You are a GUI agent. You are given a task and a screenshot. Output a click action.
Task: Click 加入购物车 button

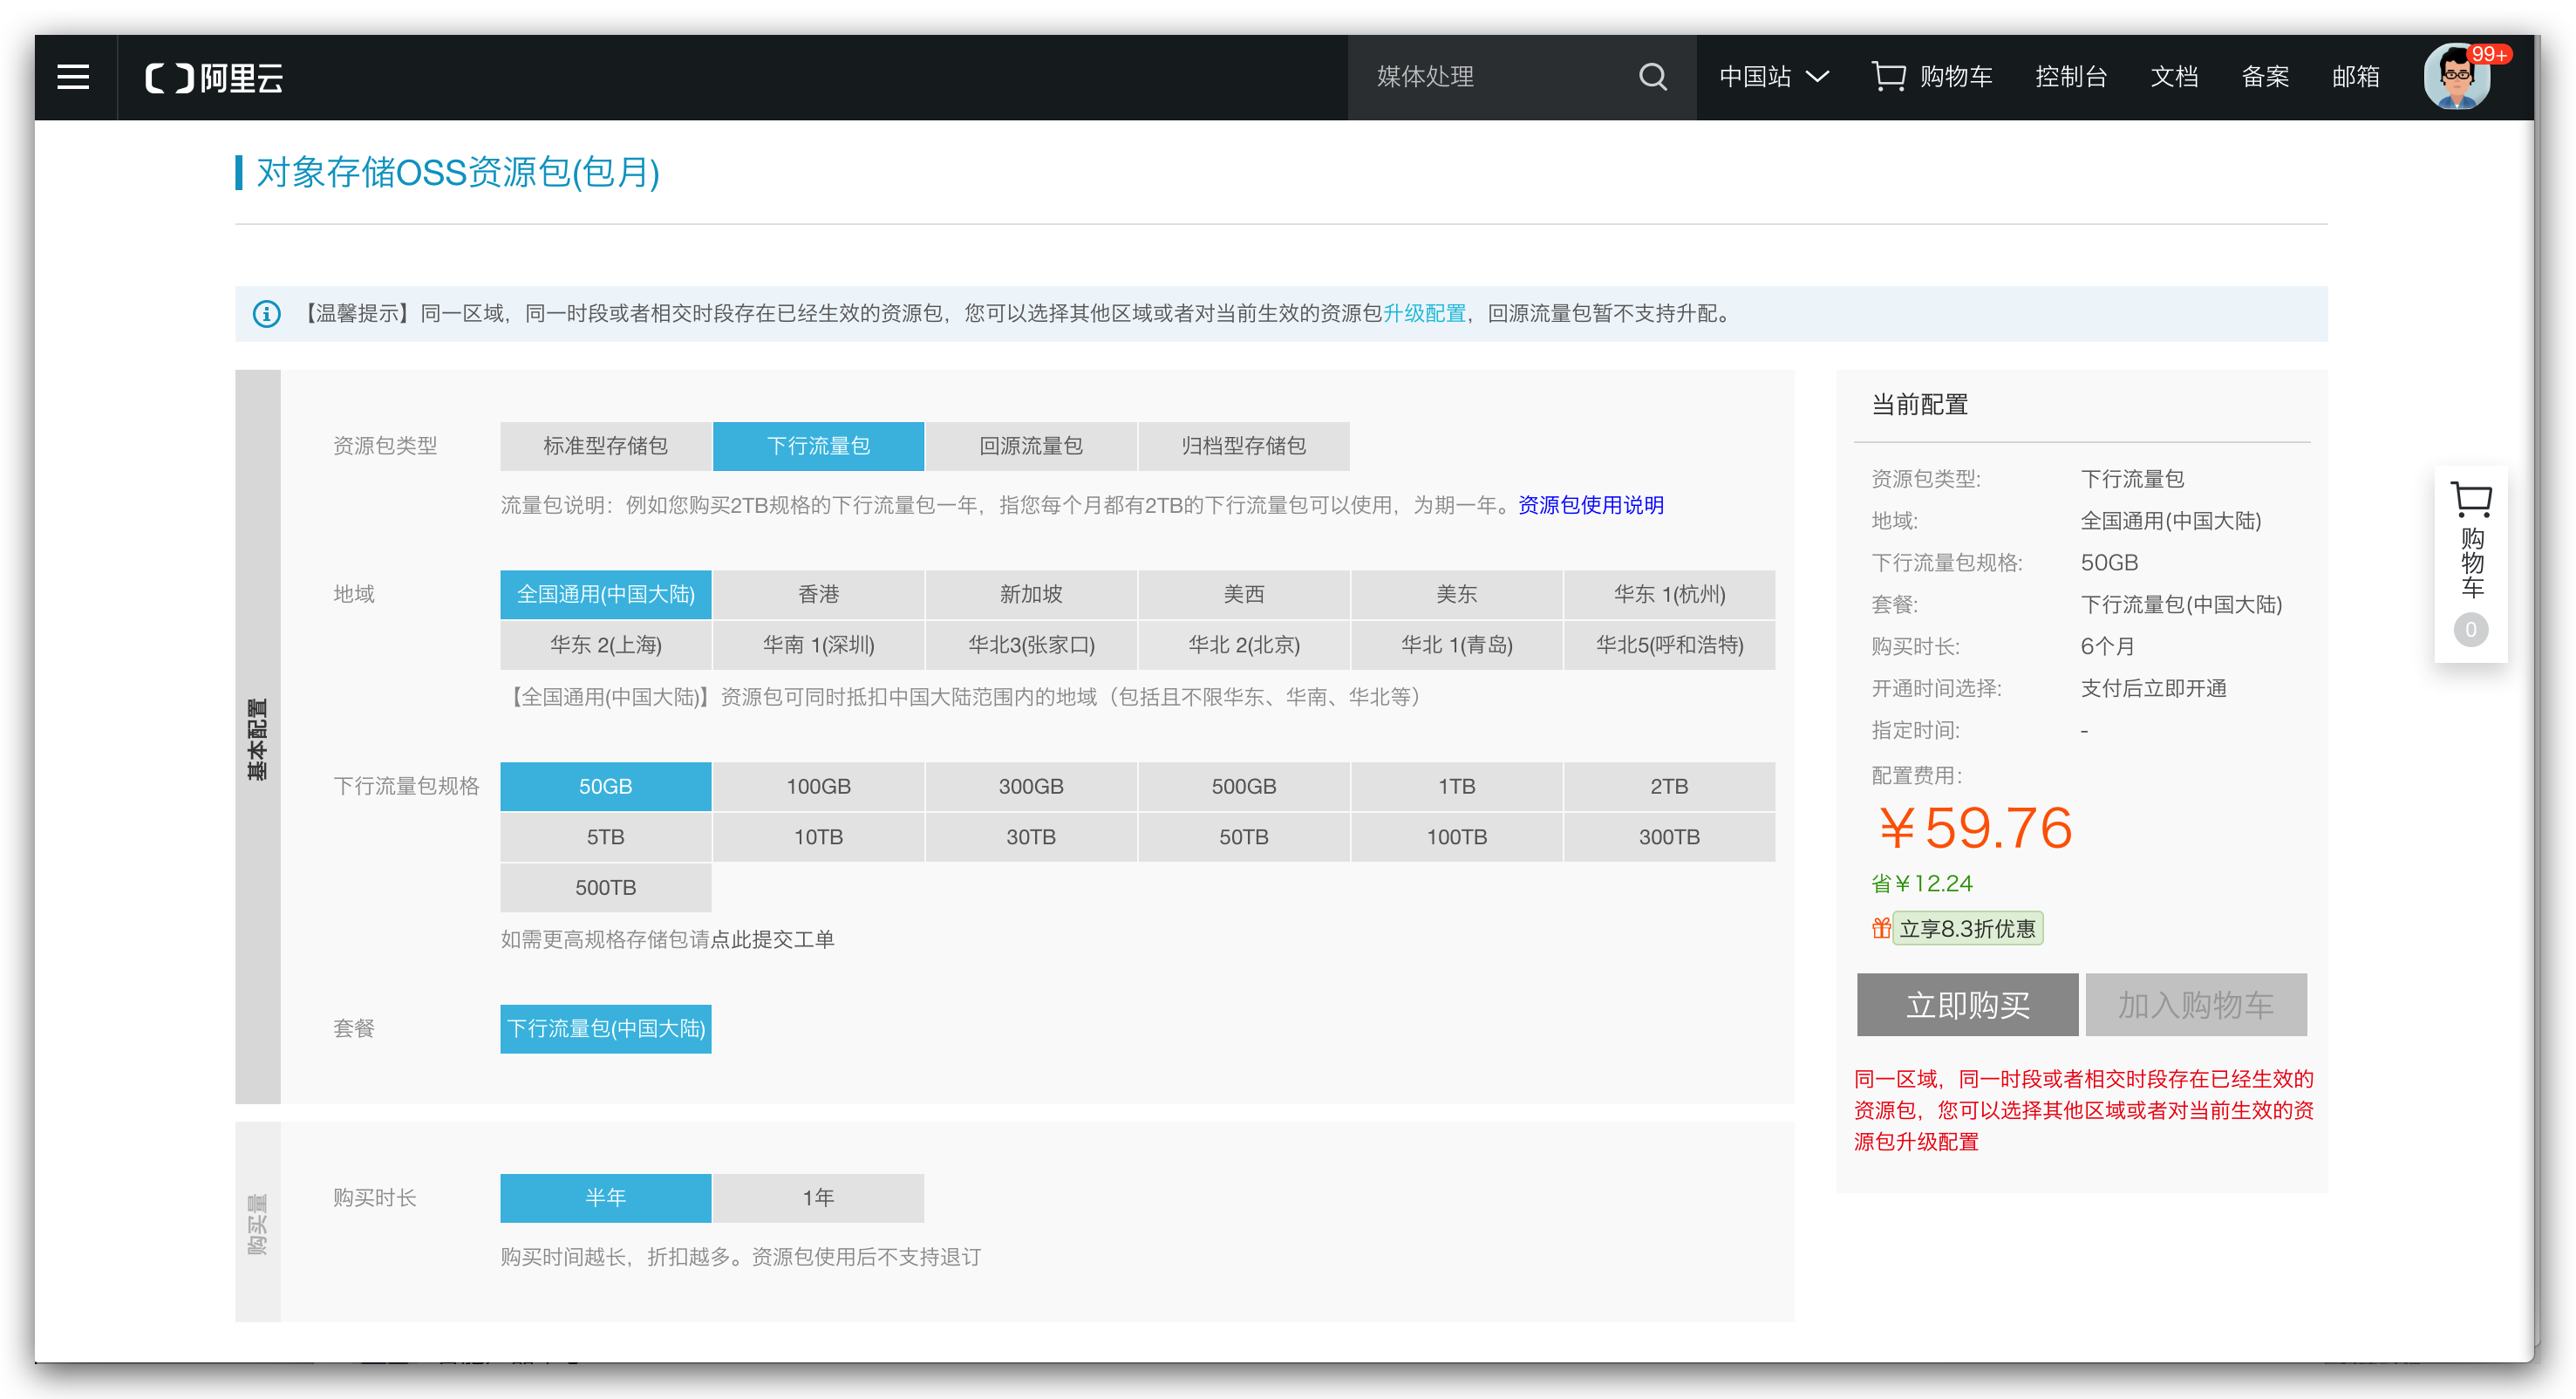tap(2196, 1005)
